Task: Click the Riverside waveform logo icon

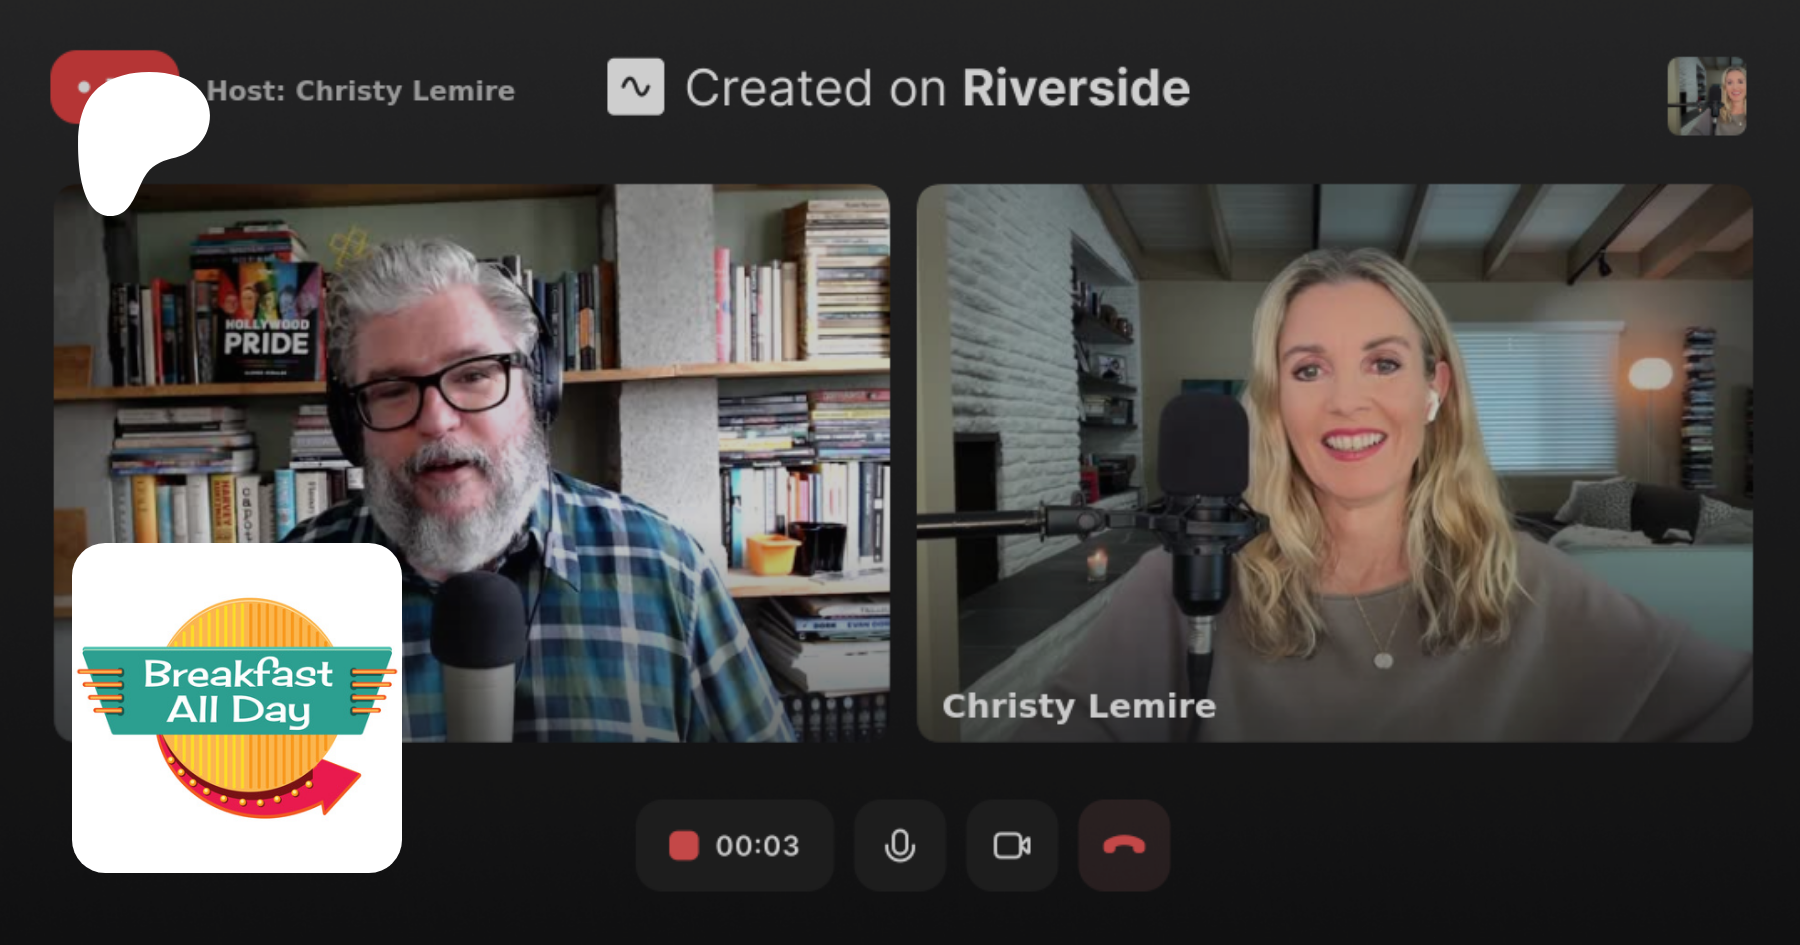Action: click(635, 87)
